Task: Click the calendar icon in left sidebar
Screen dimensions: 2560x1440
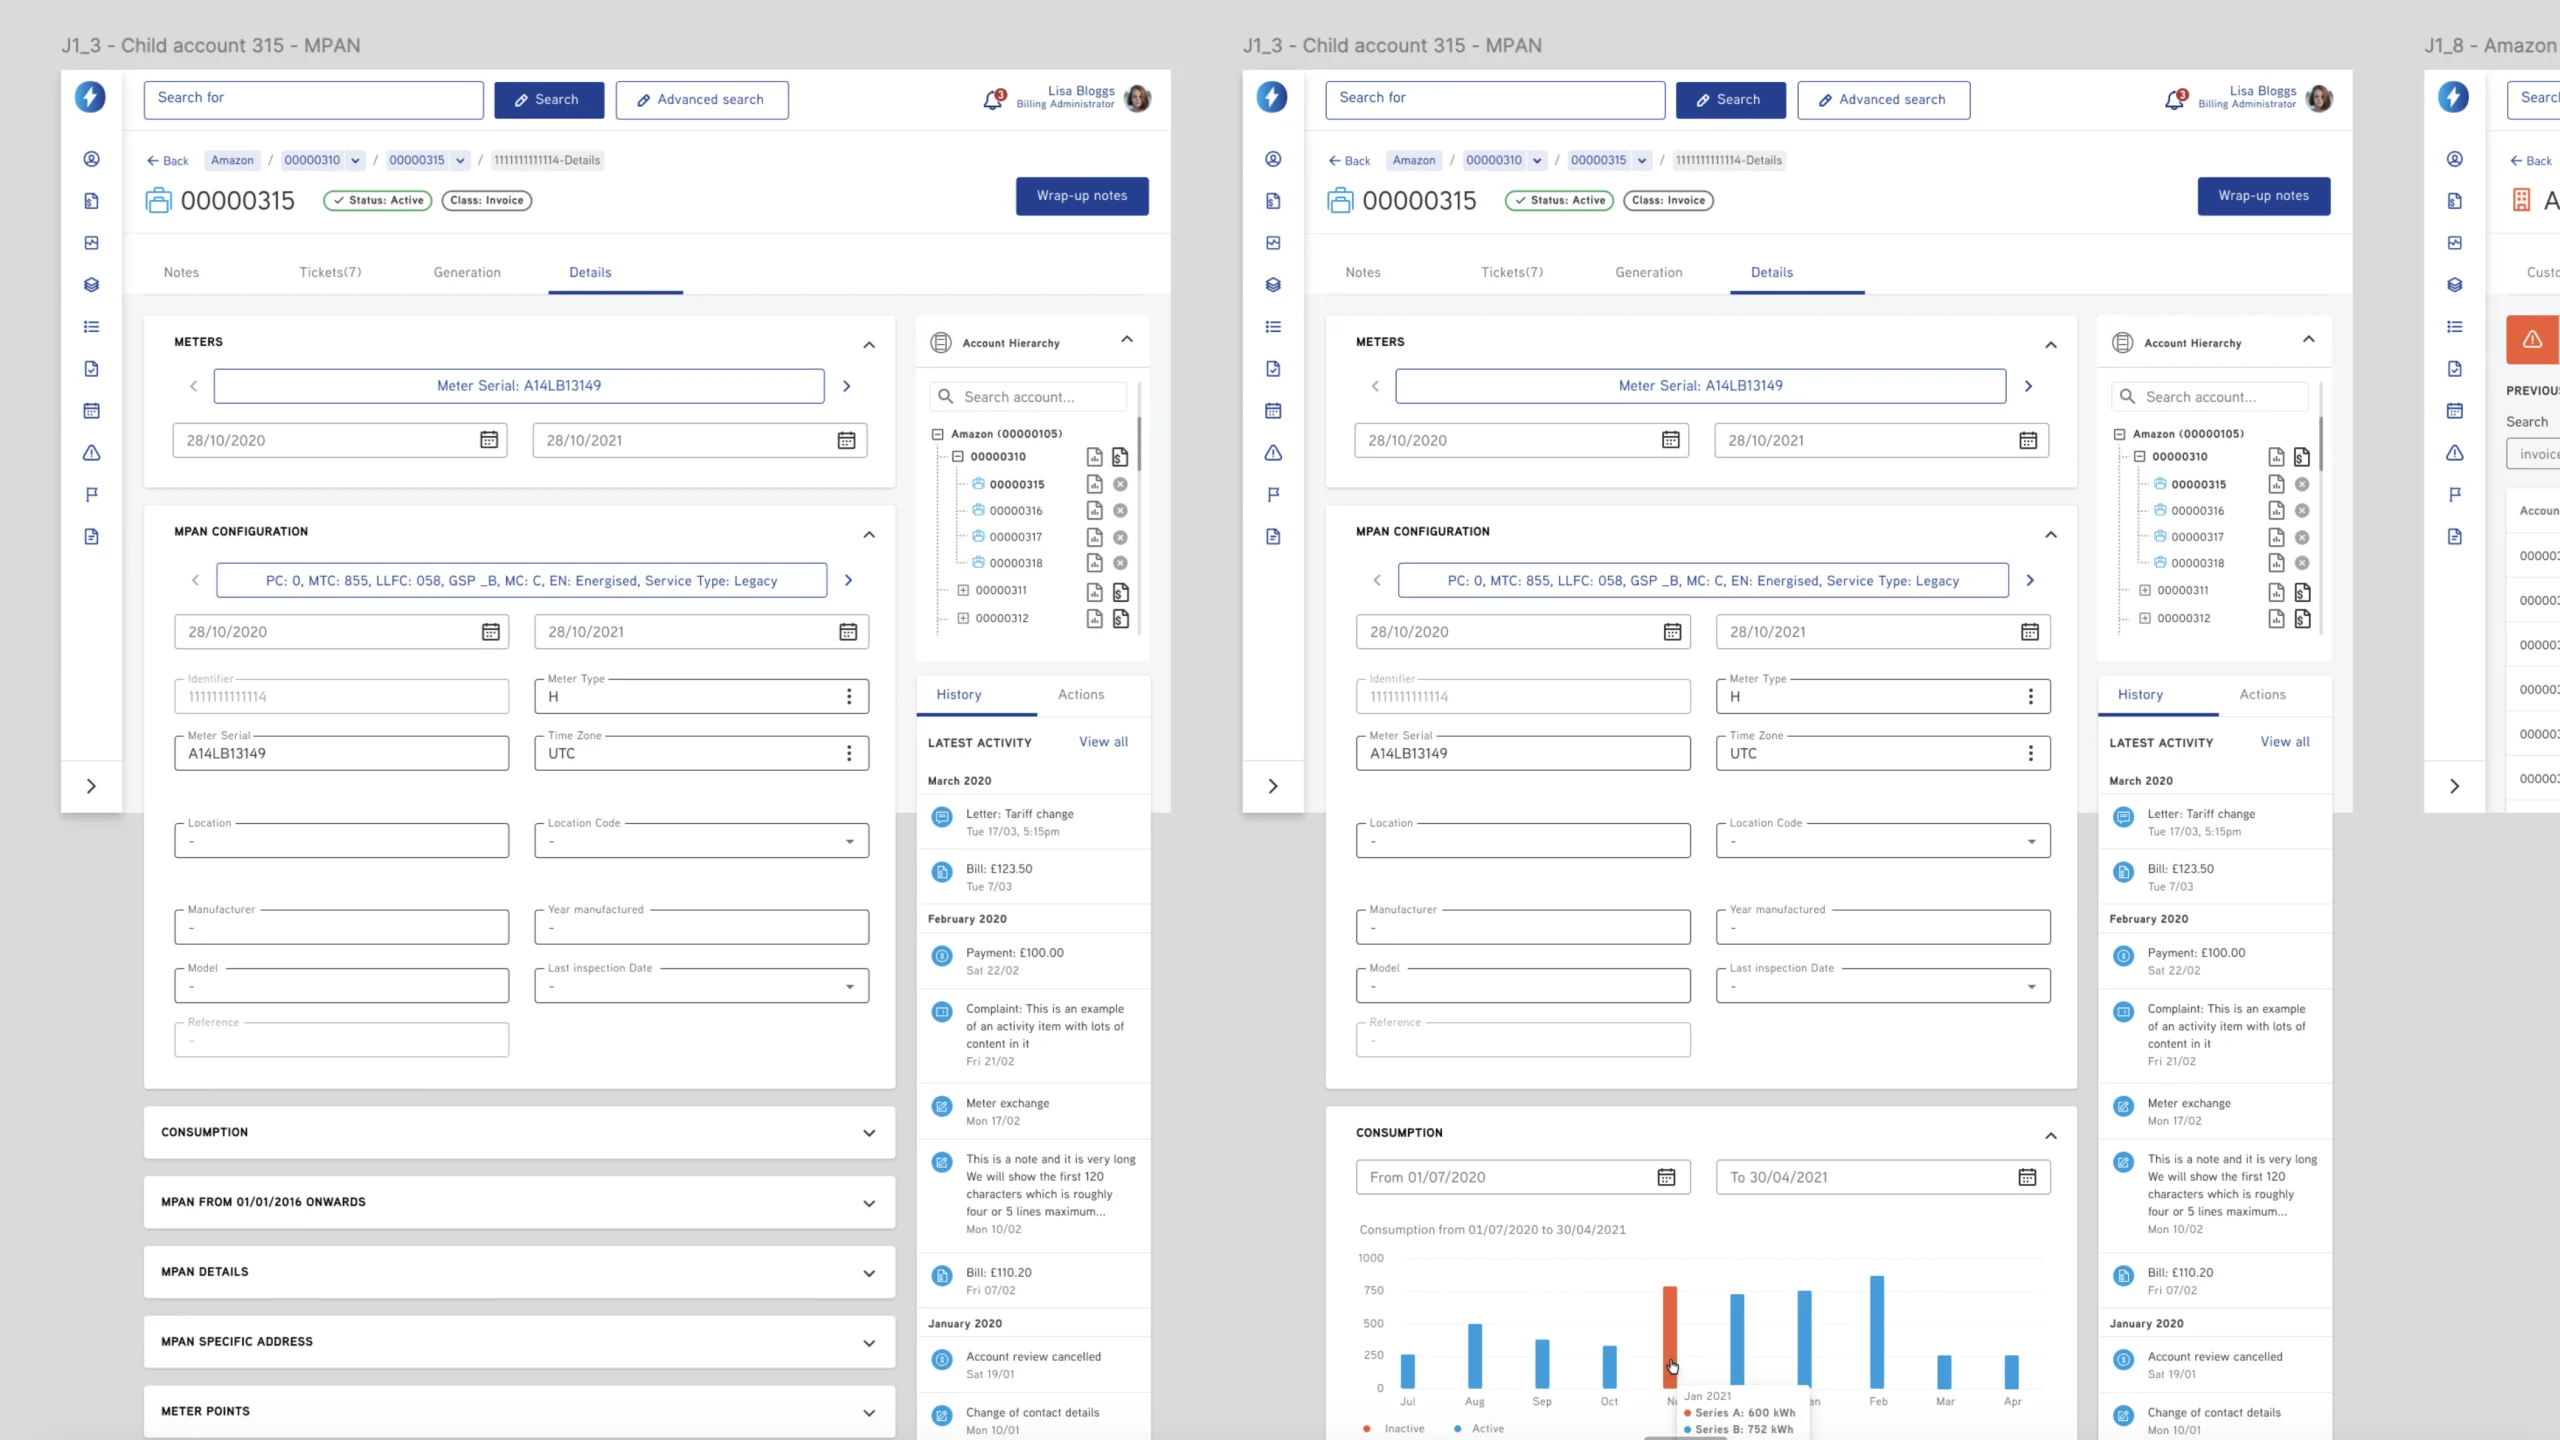Action: click(x=91, y=411)
